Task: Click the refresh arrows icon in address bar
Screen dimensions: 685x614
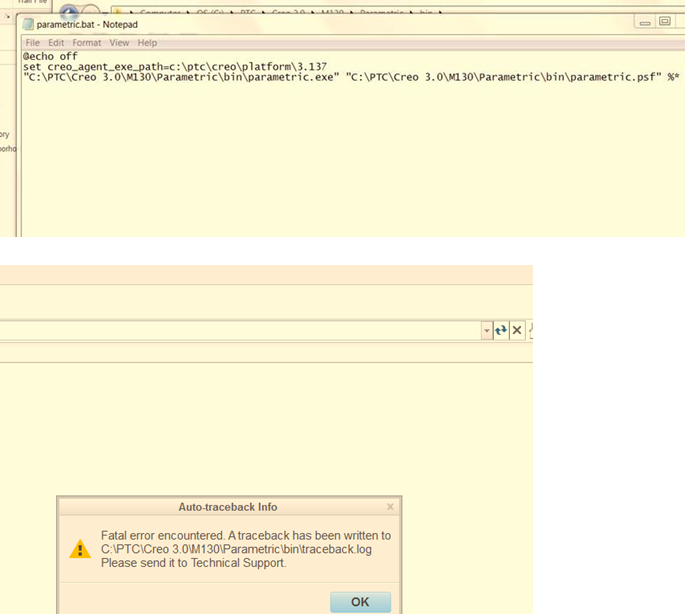Action: (x=501, y=330)
